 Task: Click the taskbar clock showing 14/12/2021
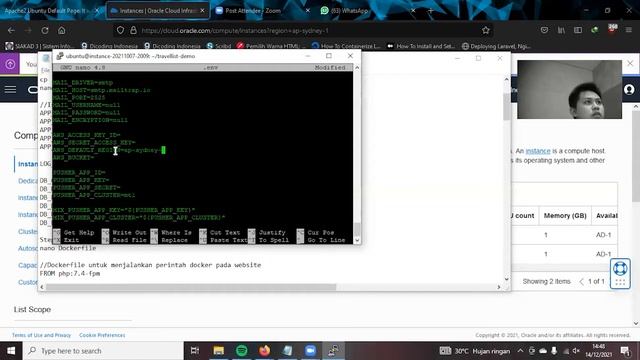click(x=599, y=351)
